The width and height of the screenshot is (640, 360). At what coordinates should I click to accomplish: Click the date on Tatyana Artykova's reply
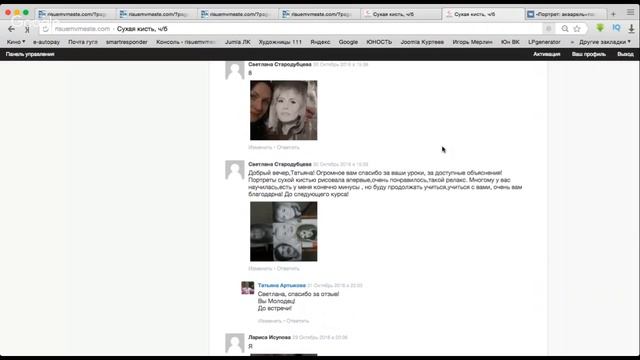pyautogui.click(x=335, y=285)
